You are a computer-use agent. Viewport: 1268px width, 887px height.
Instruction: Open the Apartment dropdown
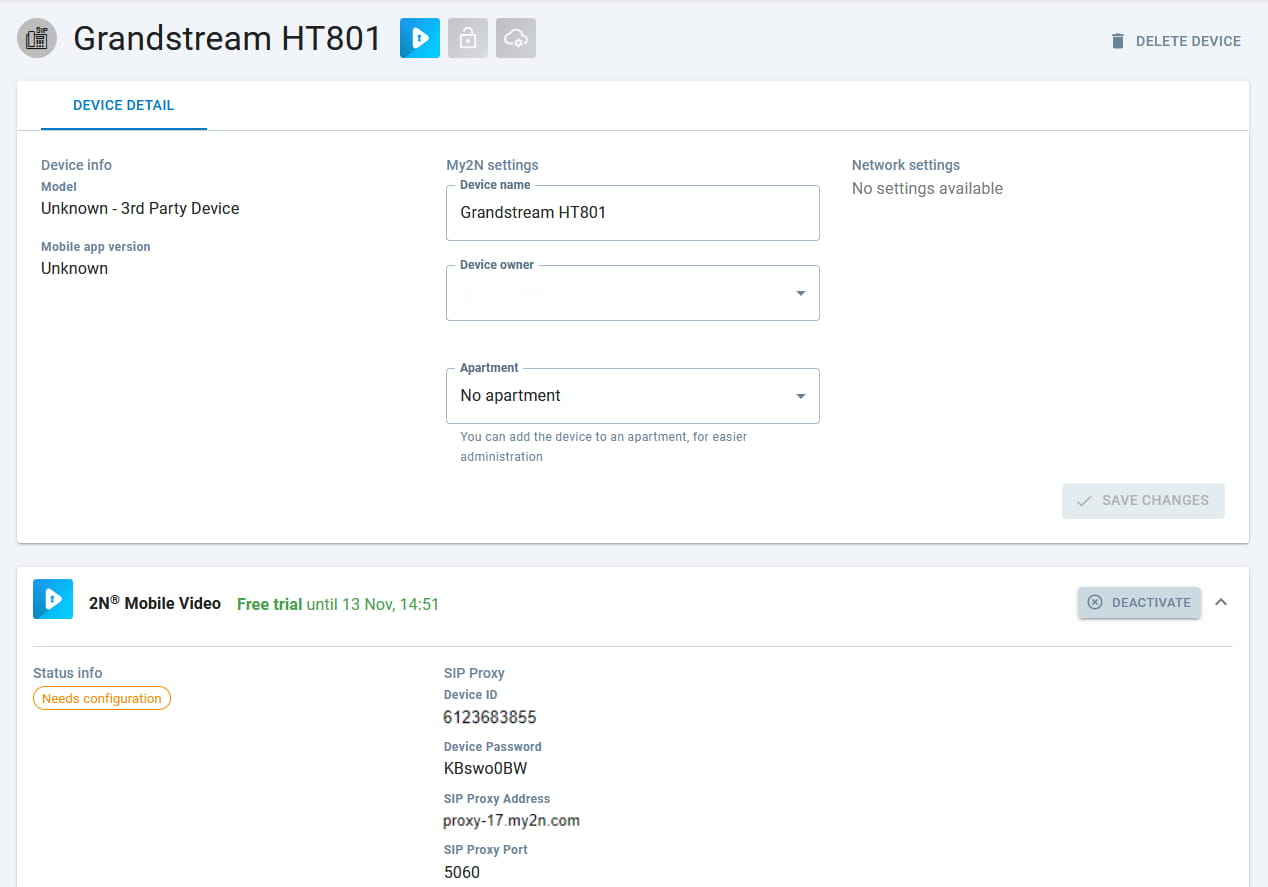[633, 396]
